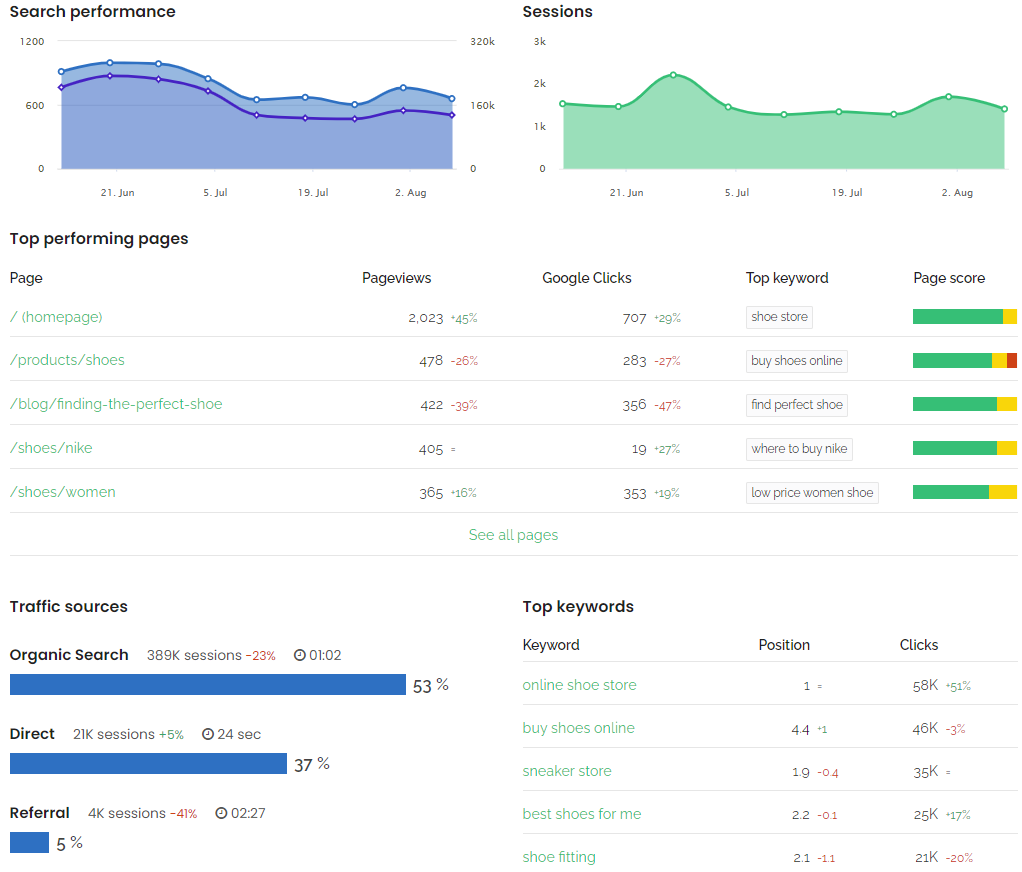The height and width of the screenshot is (872, 1022).
Task: Click the 21K sessions text
Action: 113,734
